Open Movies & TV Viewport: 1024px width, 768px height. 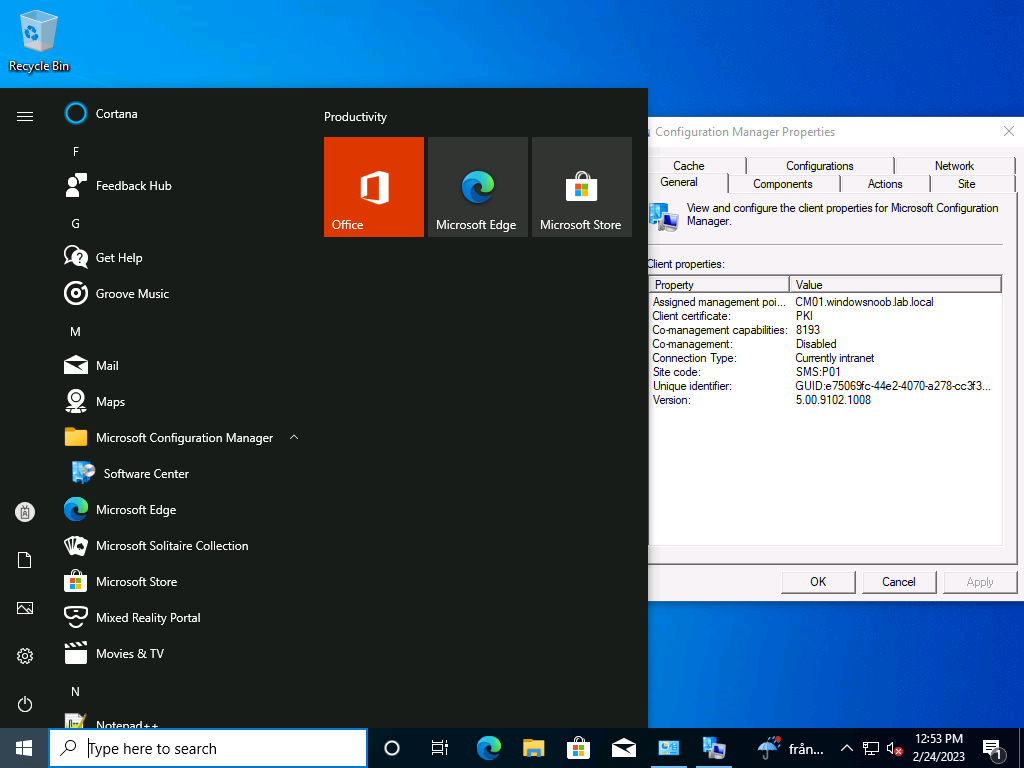click(180, 653)
